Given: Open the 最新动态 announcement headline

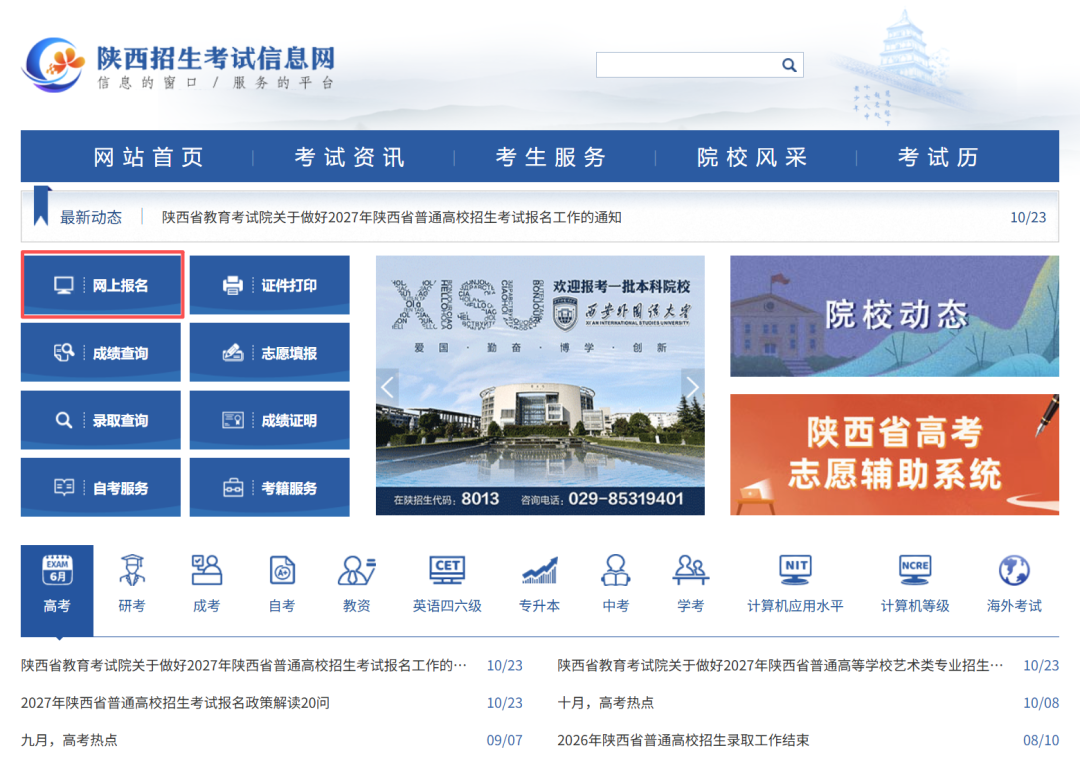Looking at the screenshot, I should point(391,218).
